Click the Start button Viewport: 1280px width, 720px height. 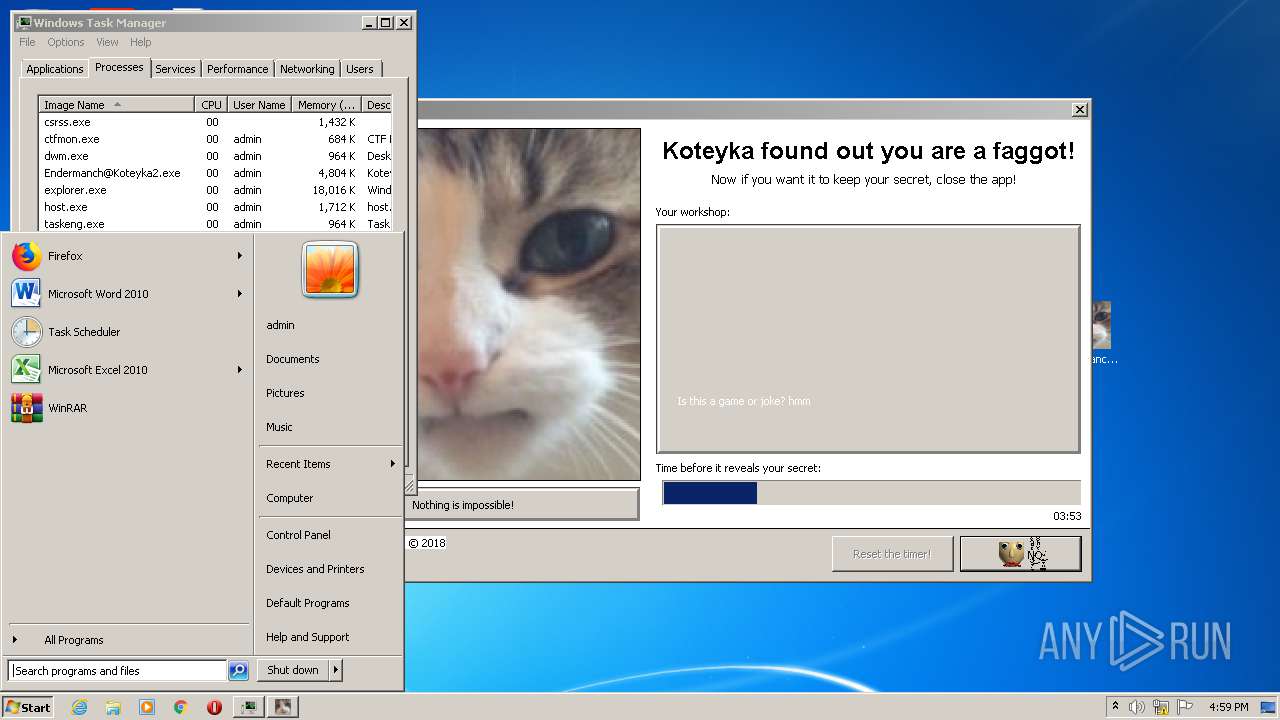tap(28, 707)
